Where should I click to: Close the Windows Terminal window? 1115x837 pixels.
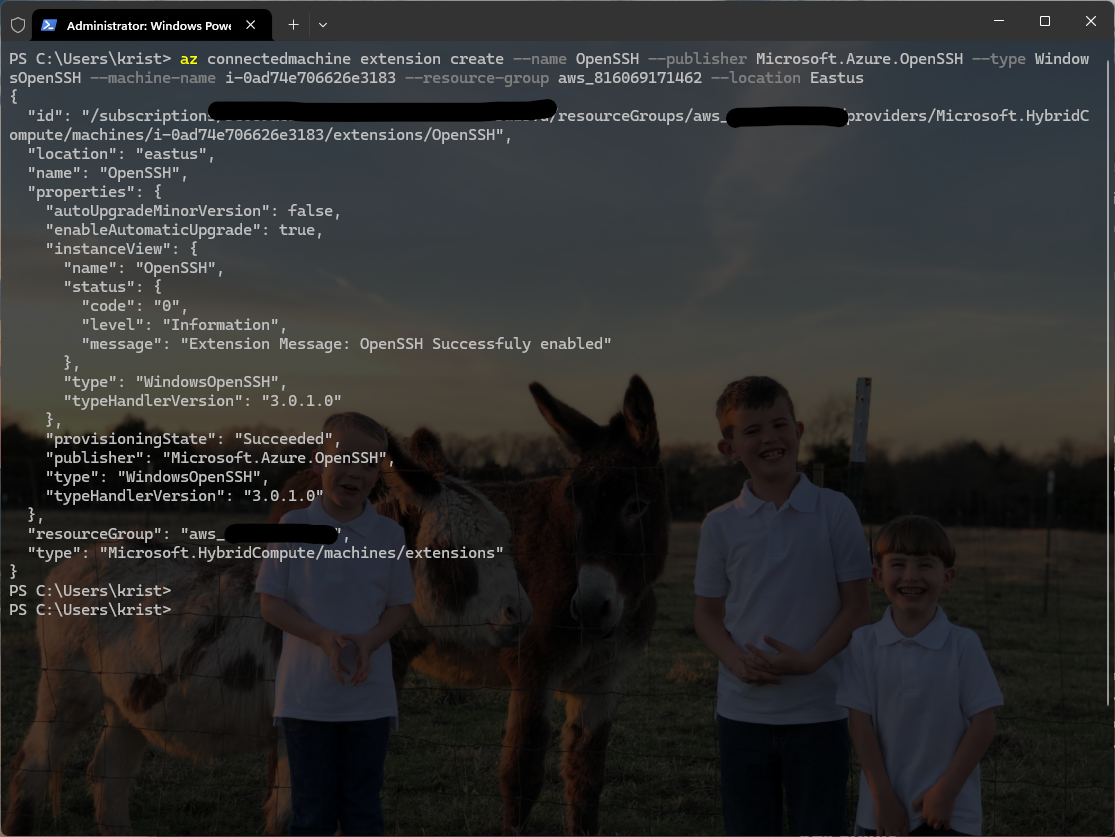pyautogui.click(x=1090, y=22)
